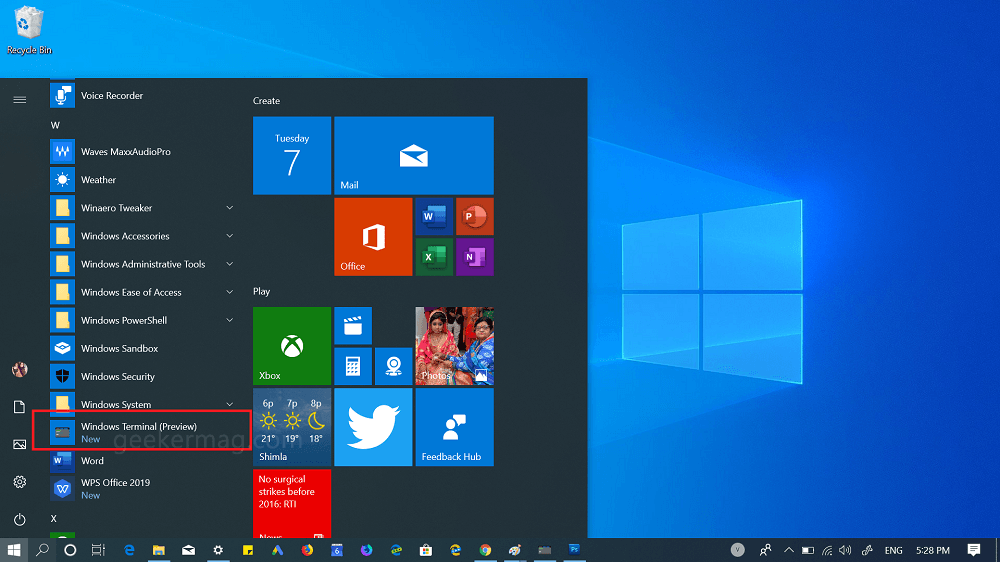The width and height of the screenshot is (1000, 562).
Task: Expand Windows Ease of Access folder
Action: (230, 292)
